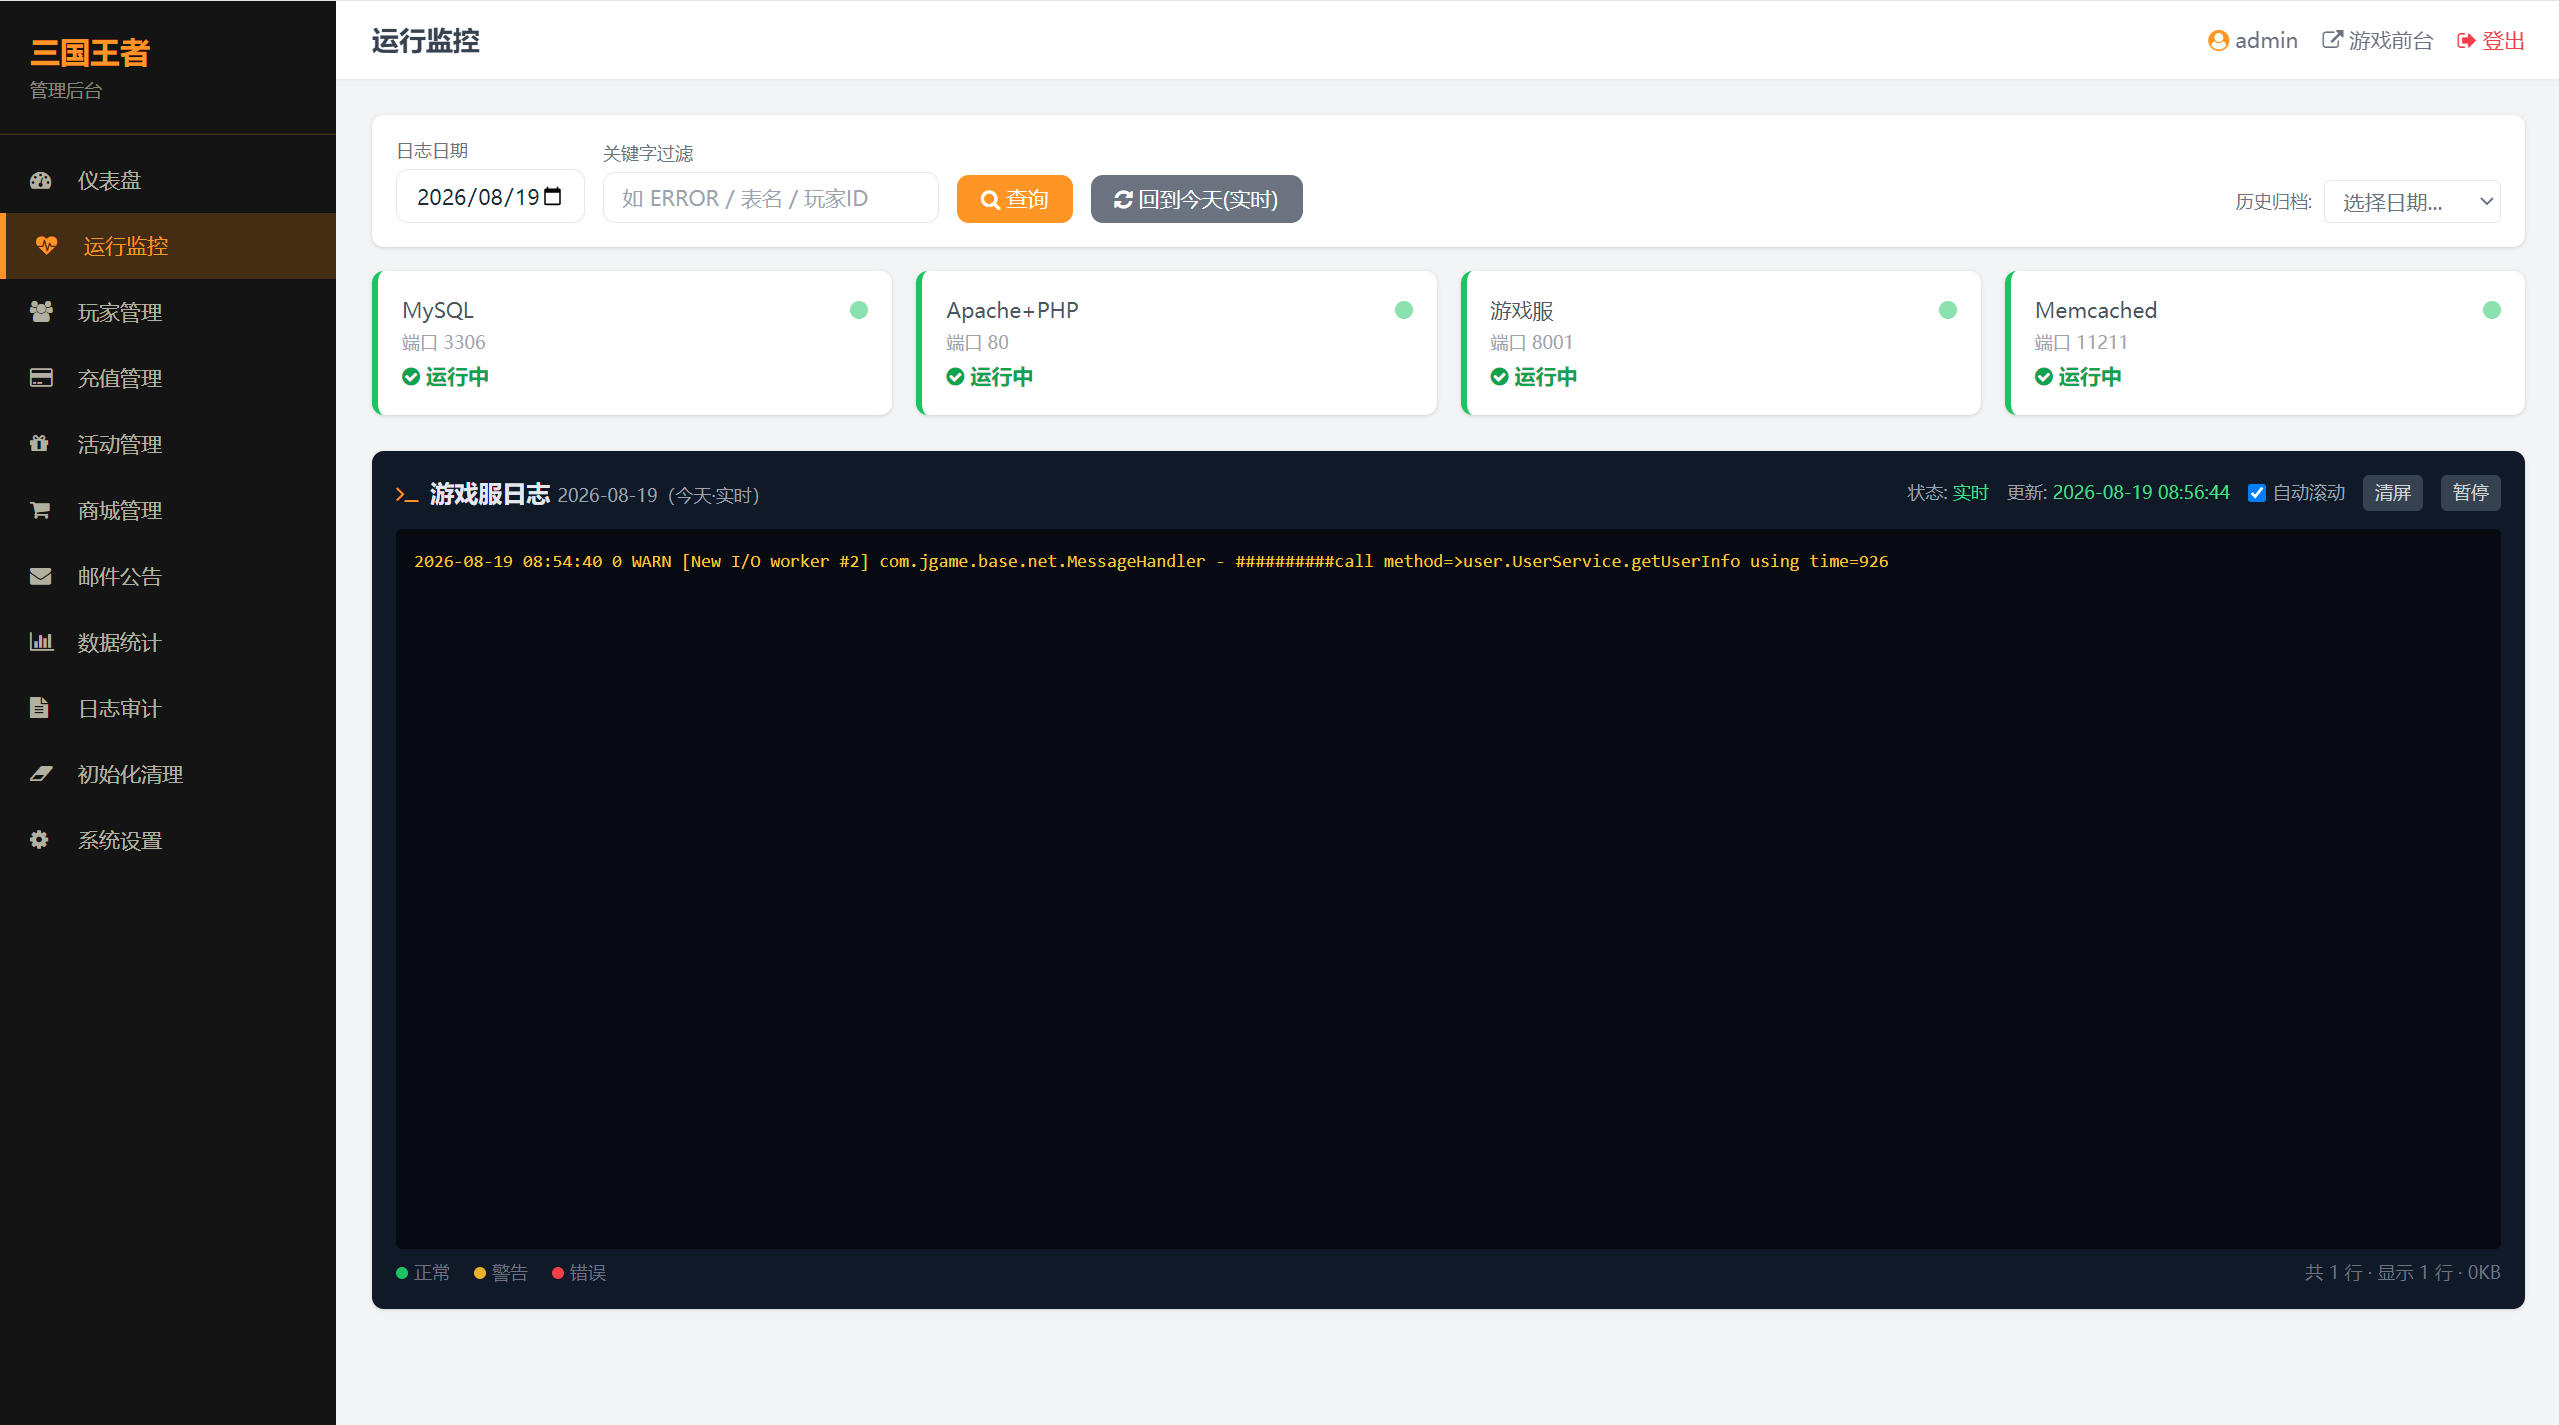Click the envelope icon beside 邮件公告
The height and width of the screenshot is (1425, 2559).
click(x=40, y=576)
